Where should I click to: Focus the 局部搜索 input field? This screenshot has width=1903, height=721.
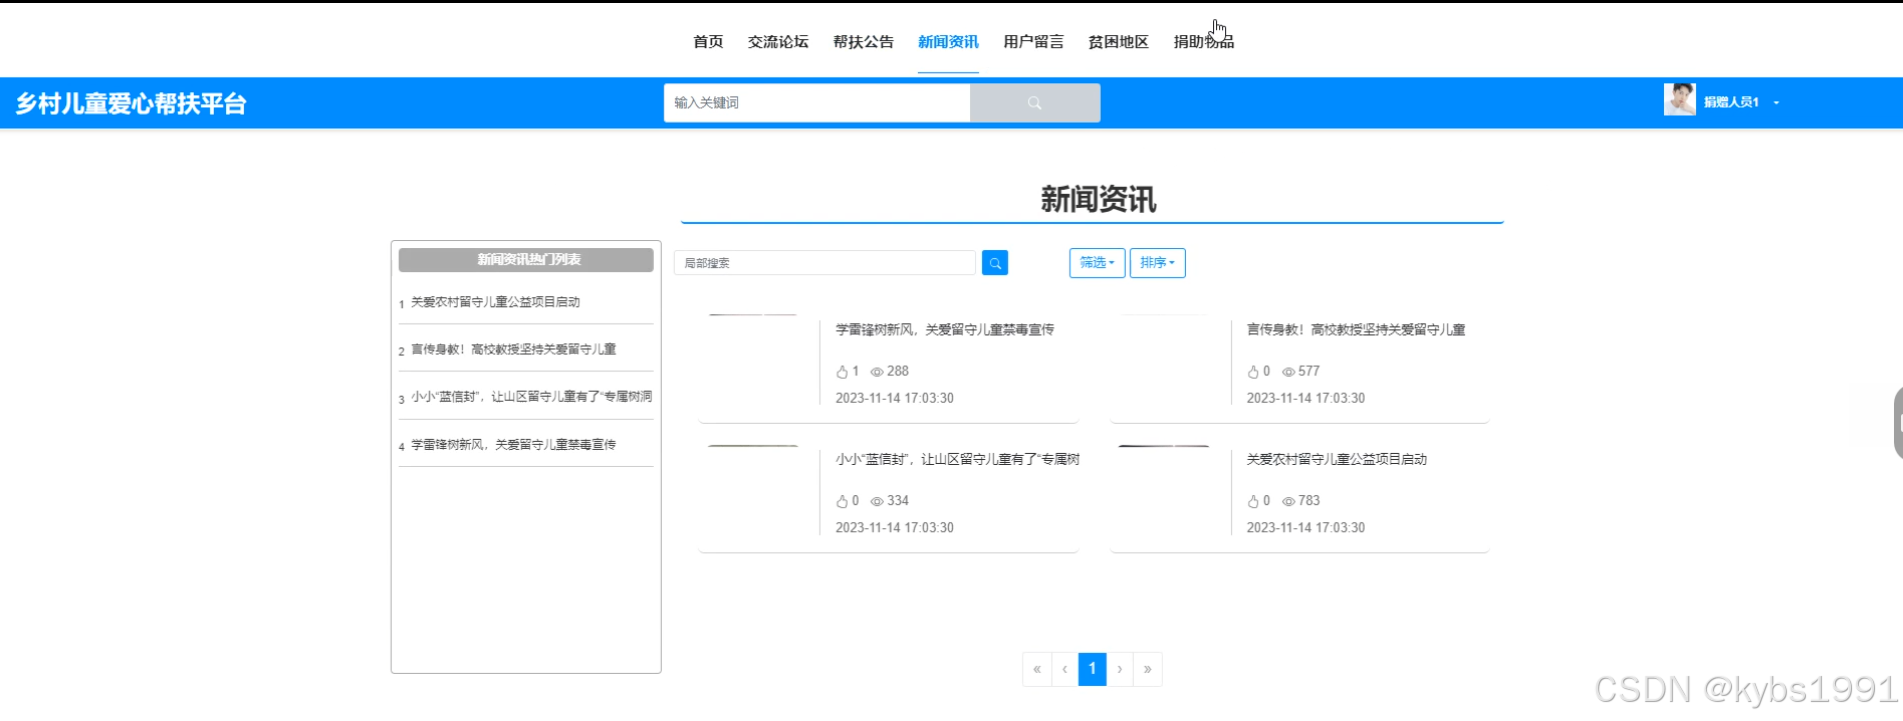click(x=825, y=263)
